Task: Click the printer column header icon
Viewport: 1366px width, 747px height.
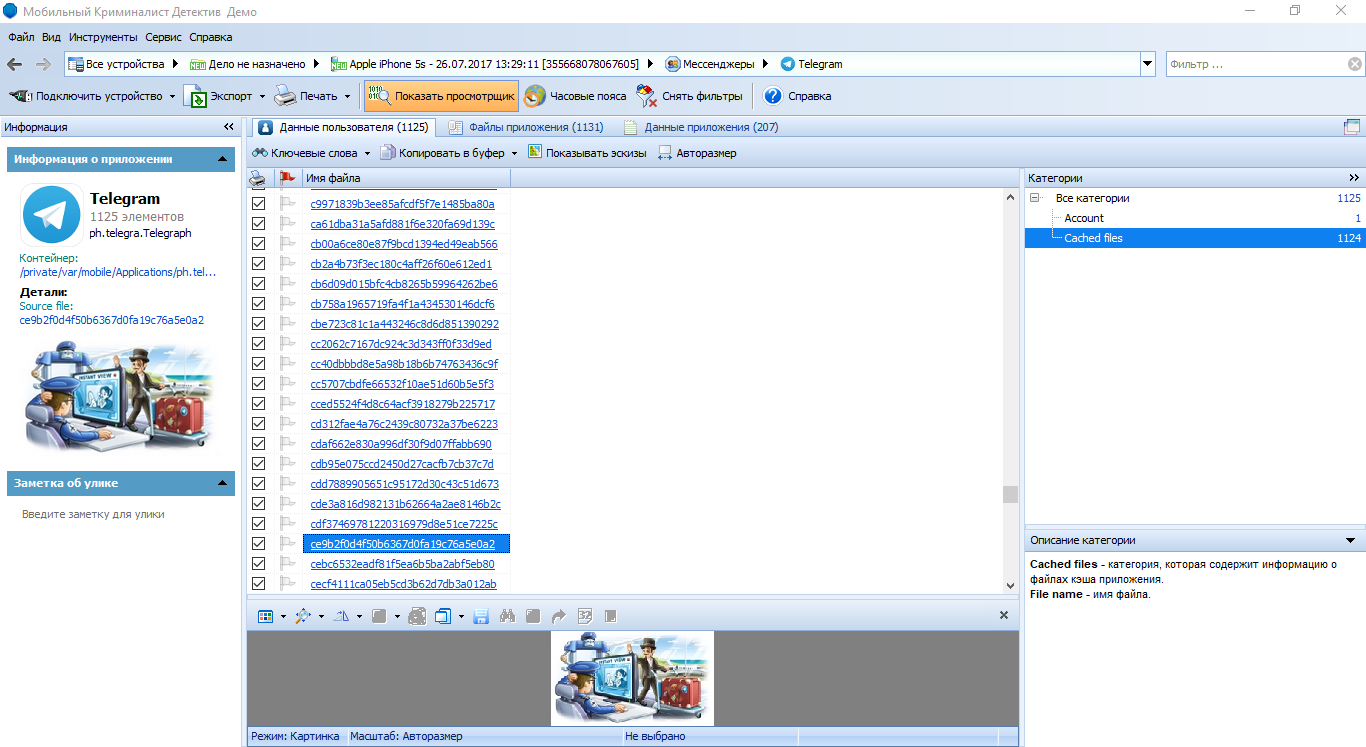Action: click(258, 179)
